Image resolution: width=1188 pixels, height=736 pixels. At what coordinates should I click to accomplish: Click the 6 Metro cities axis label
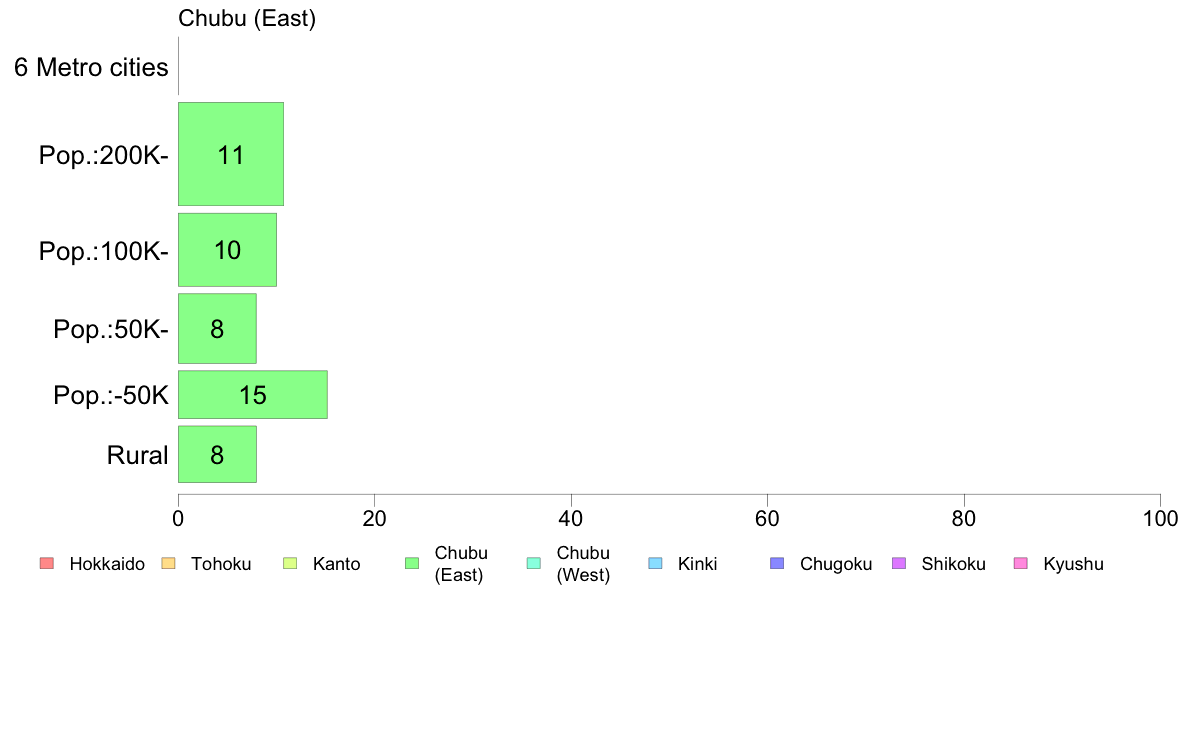click(x=91, y=67)
